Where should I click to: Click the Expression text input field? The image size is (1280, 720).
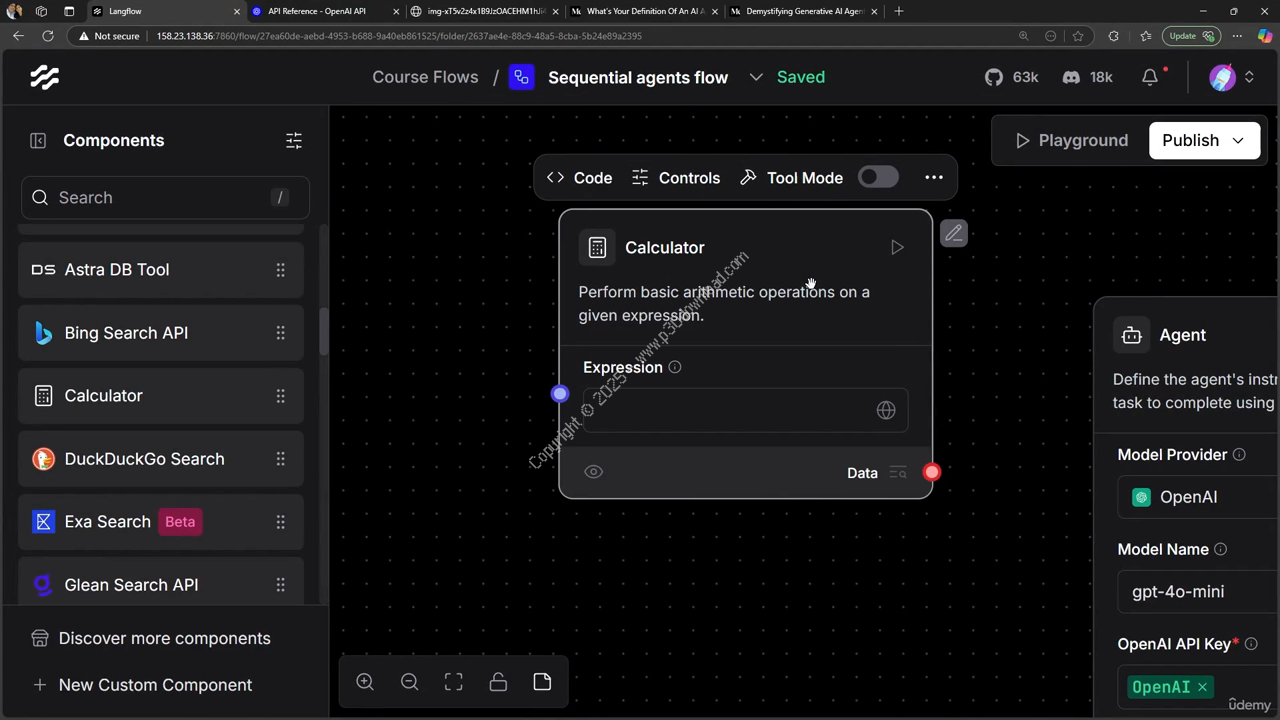pos(745,410)
